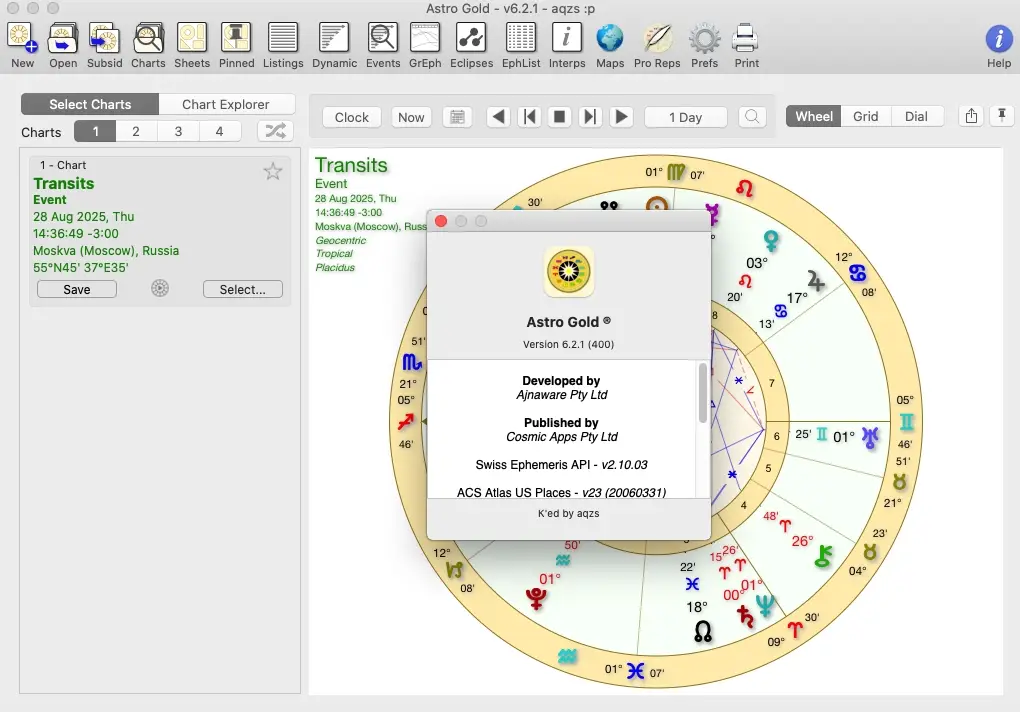Click the chart wheel settings icon

click(x=160, y=288)
